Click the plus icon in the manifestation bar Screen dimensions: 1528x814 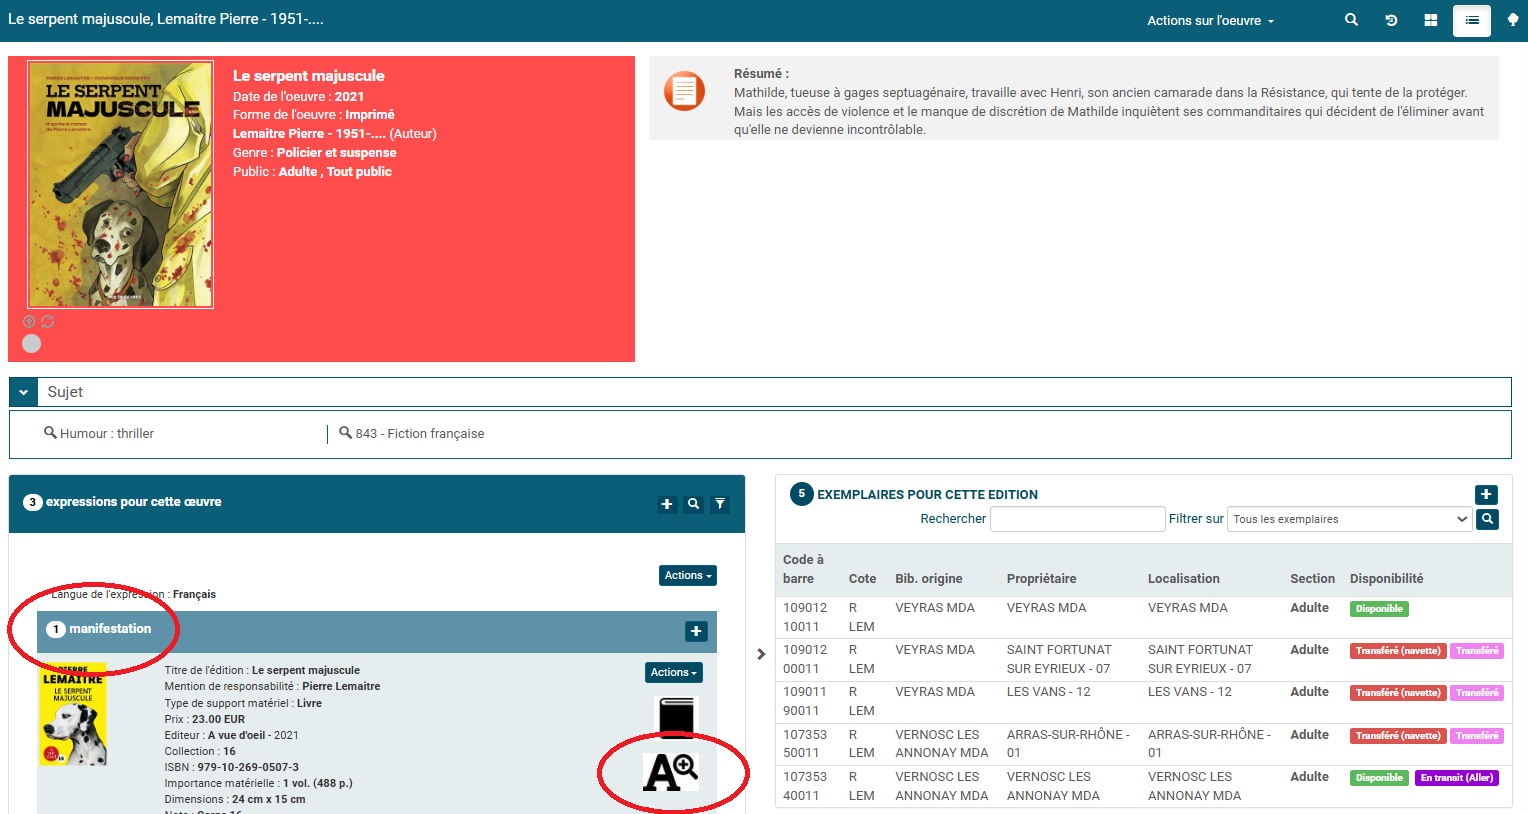click(x=696, y=631)
